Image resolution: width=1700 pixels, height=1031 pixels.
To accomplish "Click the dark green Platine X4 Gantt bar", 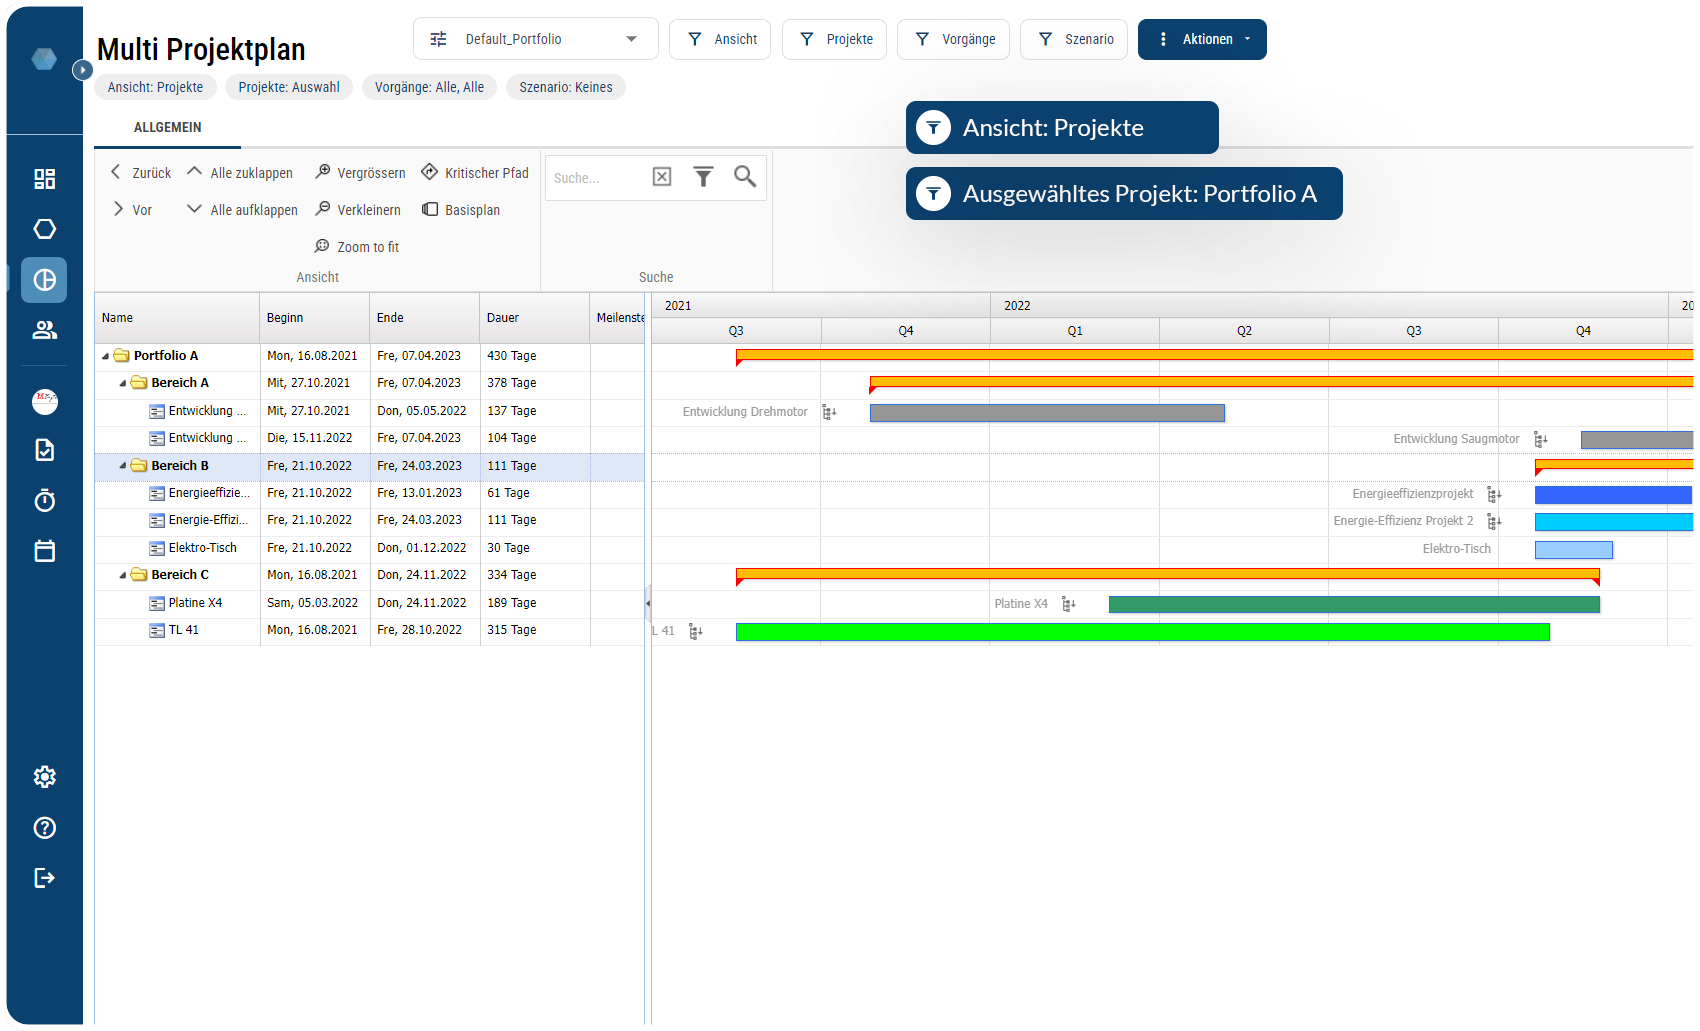I will (x=1354, y=604).
